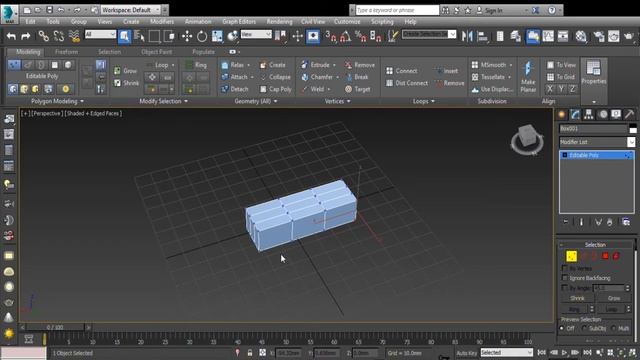
Task: Click the Box001 object name field
Action: coord(593,129)
